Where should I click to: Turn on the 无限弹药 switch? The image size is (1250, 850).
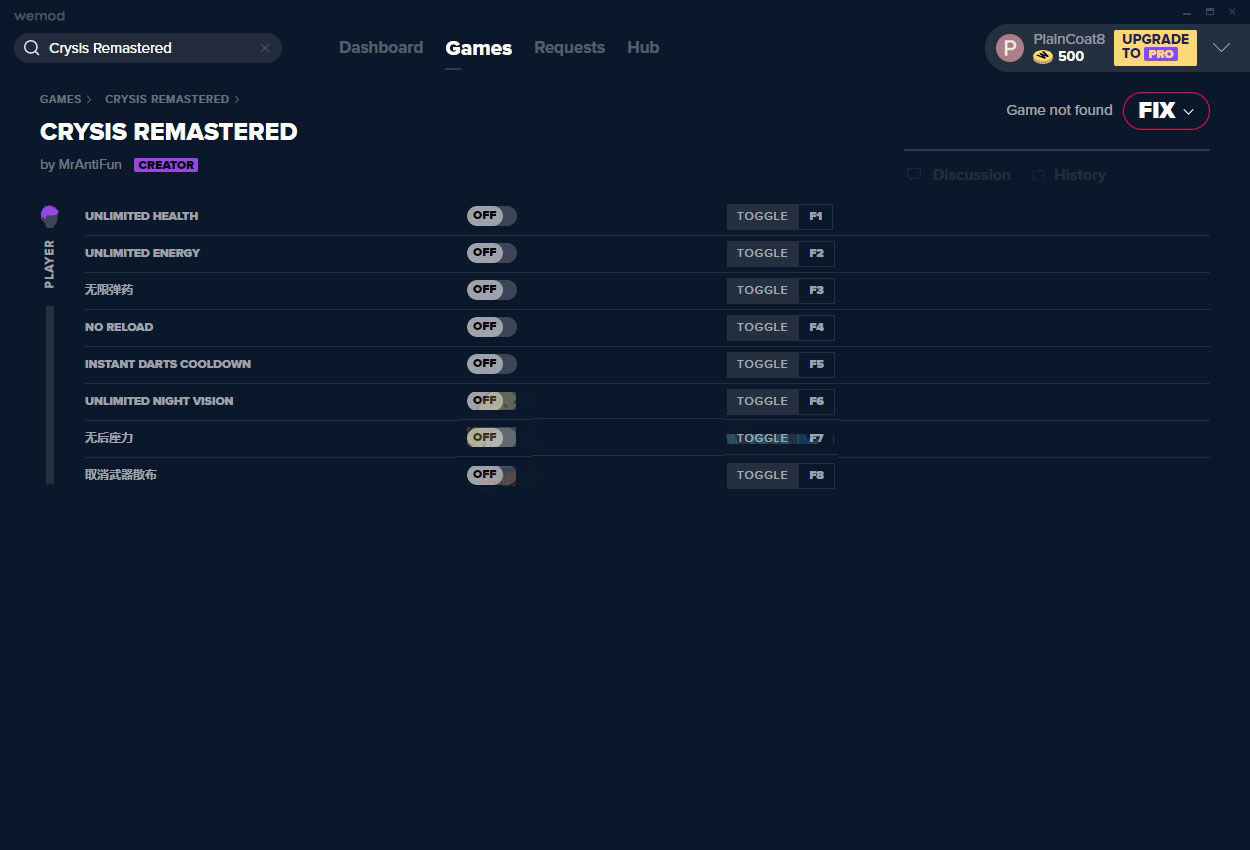pos(491,290)
